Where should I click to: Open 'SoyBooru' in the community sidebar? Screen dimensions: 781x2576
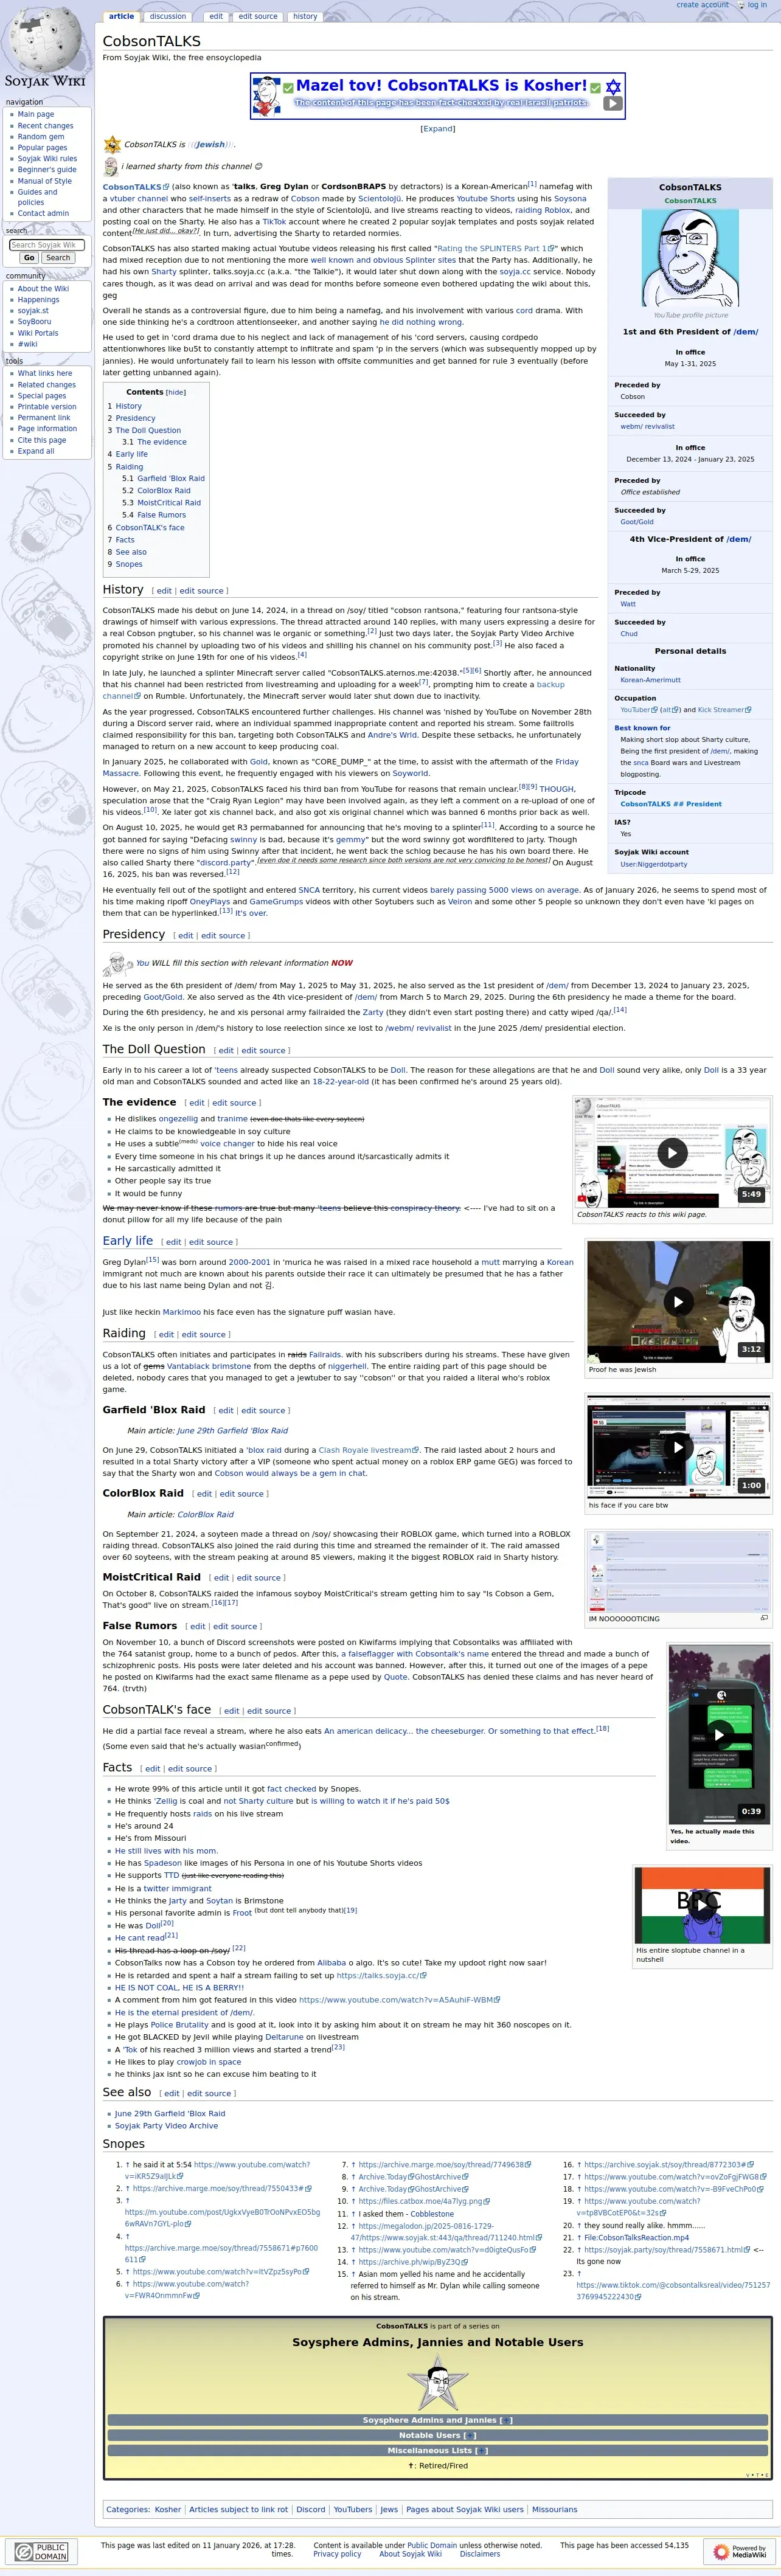coord(34,321)
